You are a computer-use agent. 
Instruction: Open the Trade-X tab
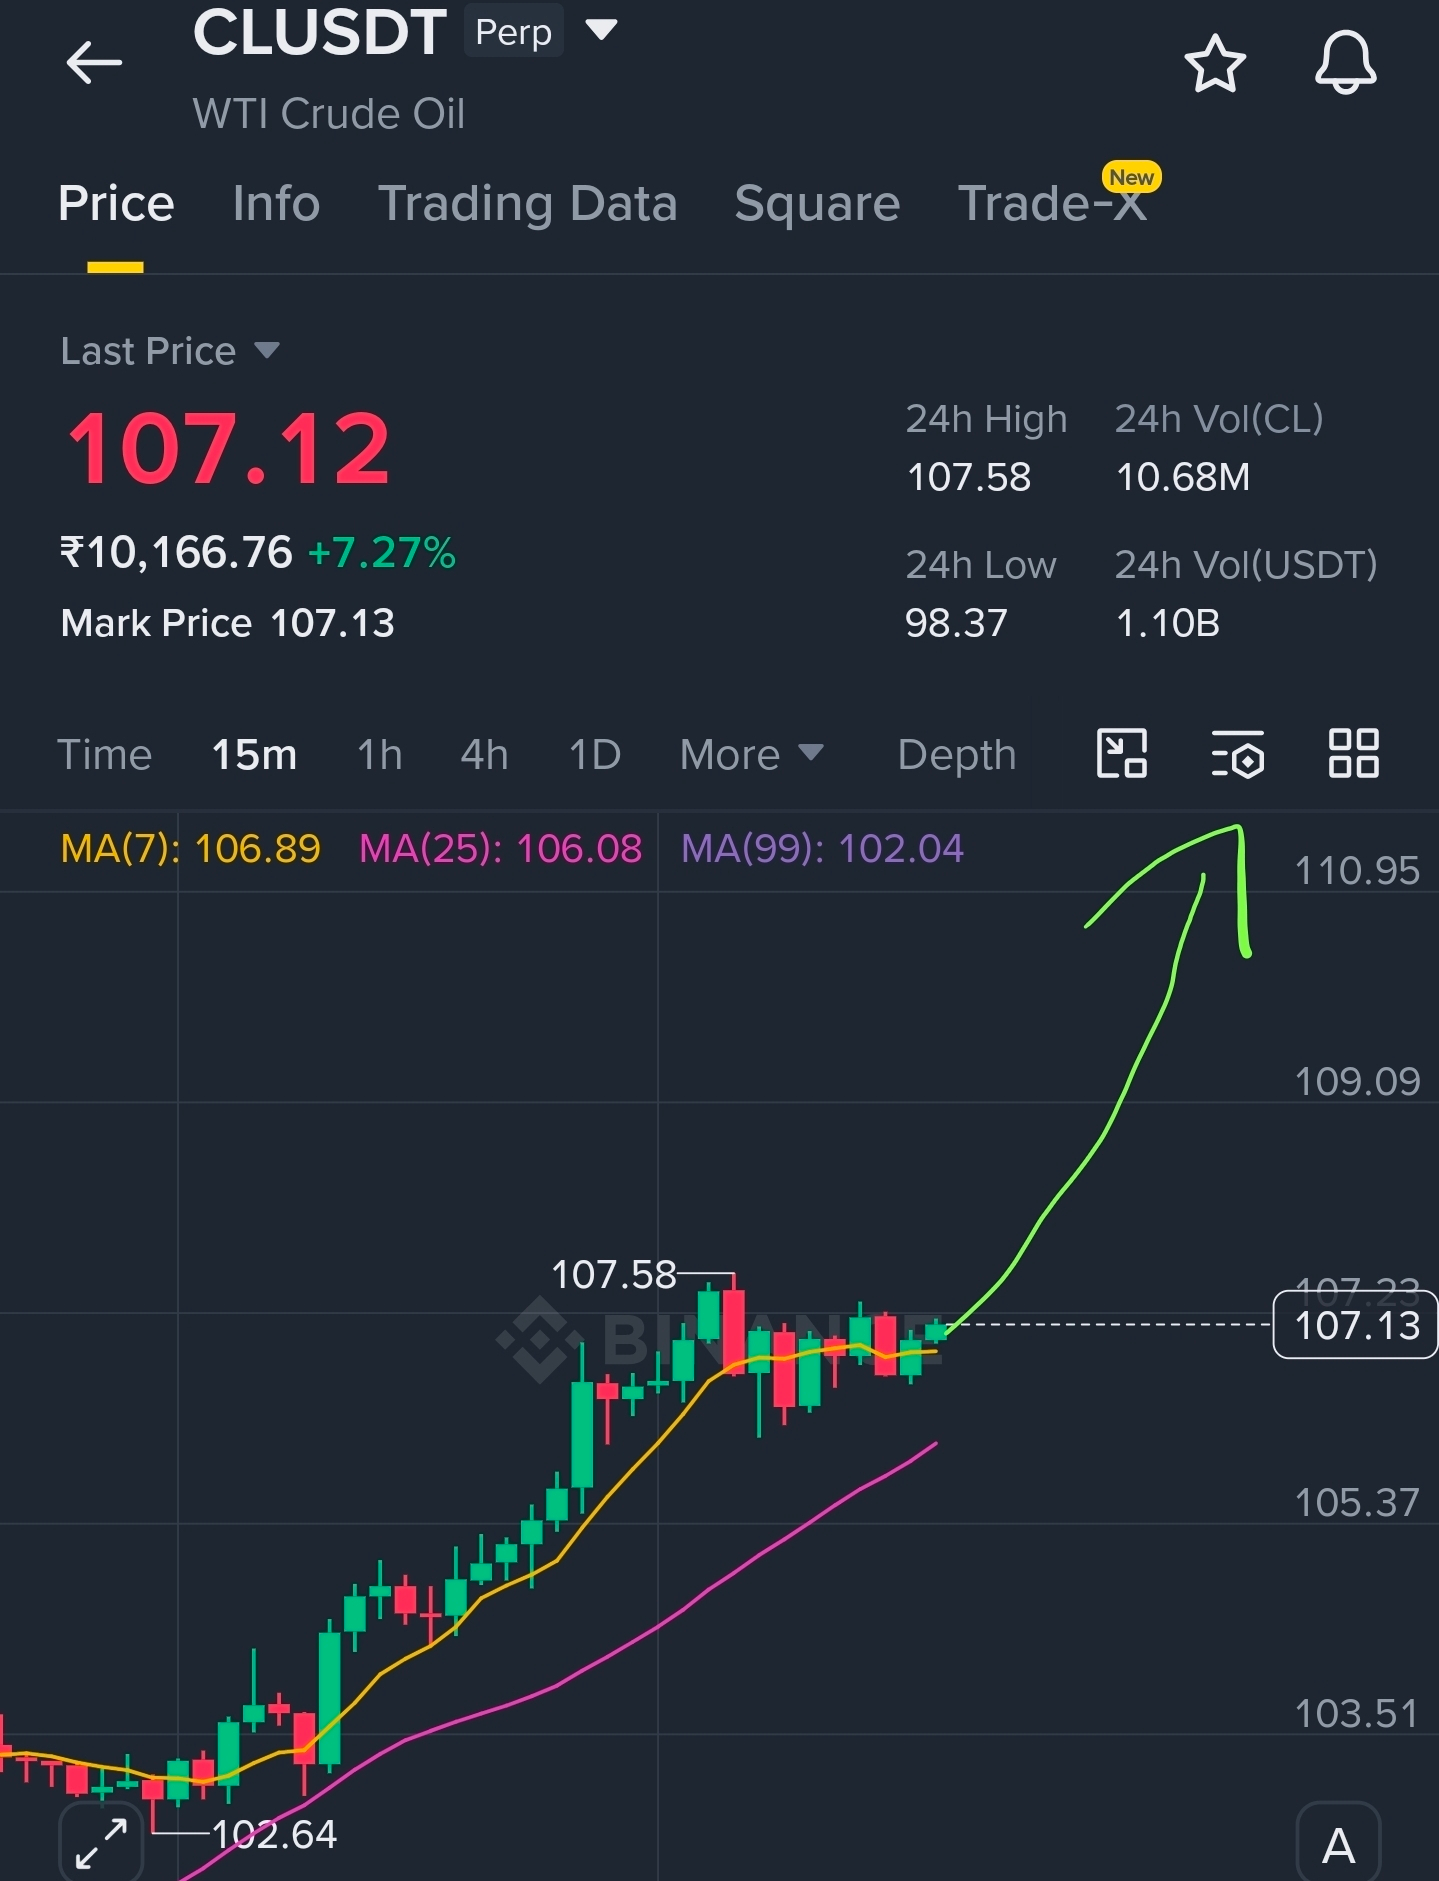click(x=1052, y=204)
